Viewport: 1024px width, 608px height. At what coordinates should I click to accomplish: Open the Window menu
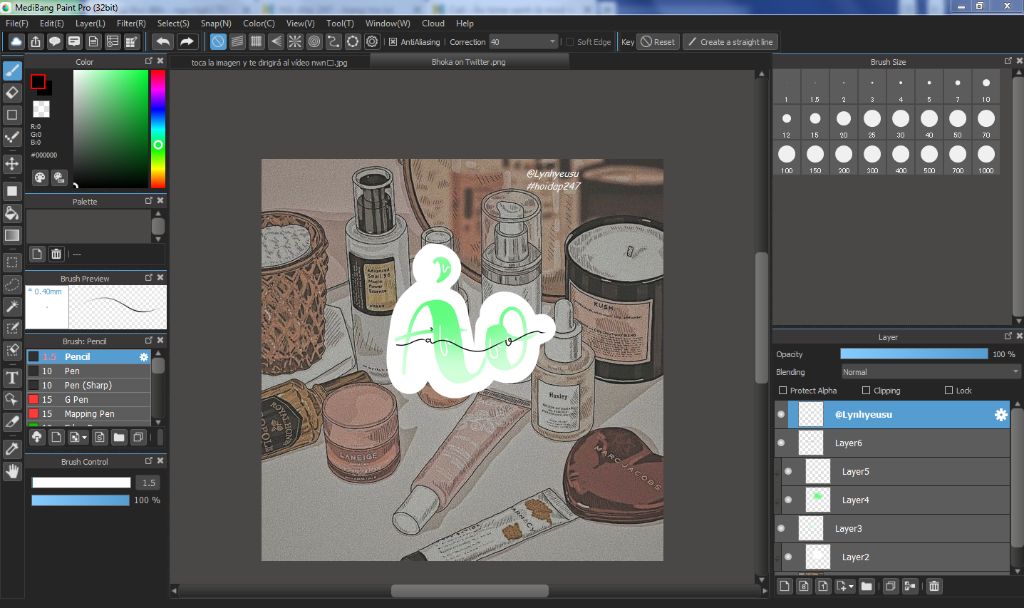(388, 24)
